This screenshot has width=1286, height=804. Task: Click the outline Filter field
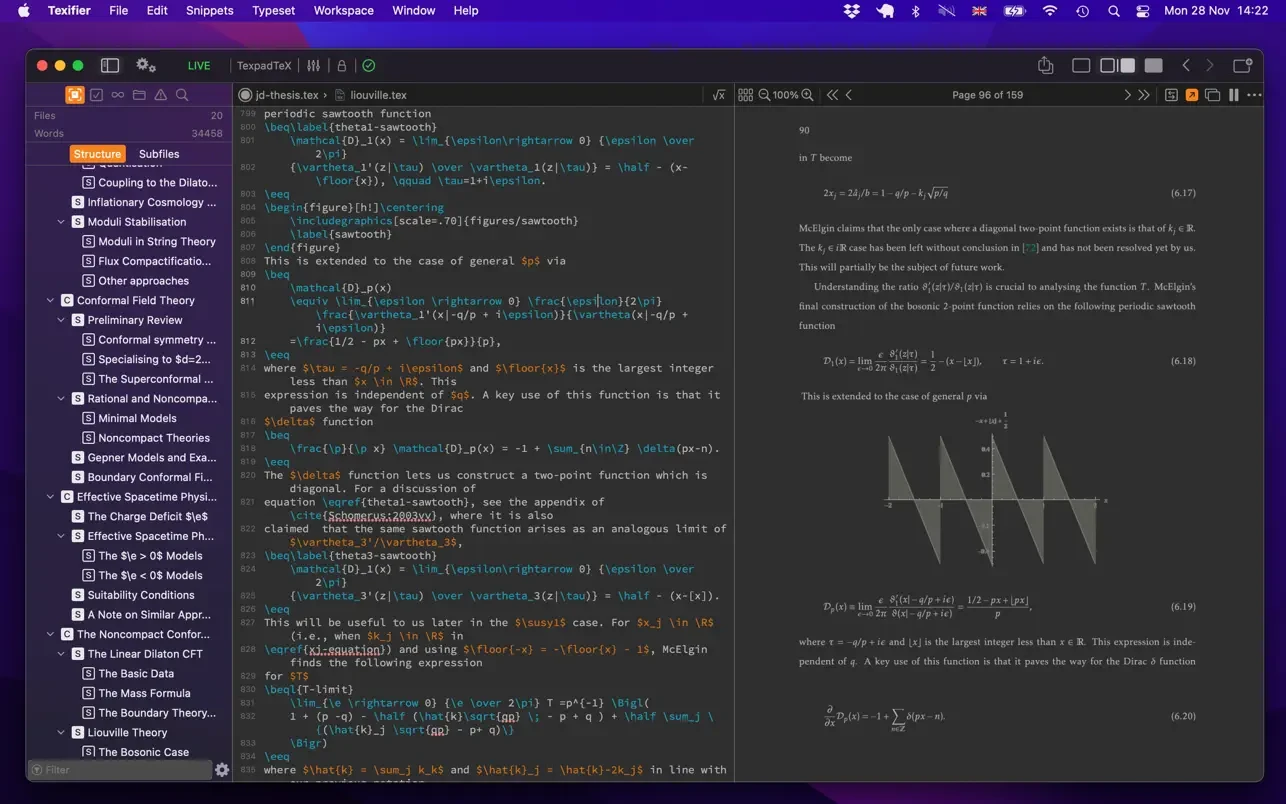[x=120, y=770]
